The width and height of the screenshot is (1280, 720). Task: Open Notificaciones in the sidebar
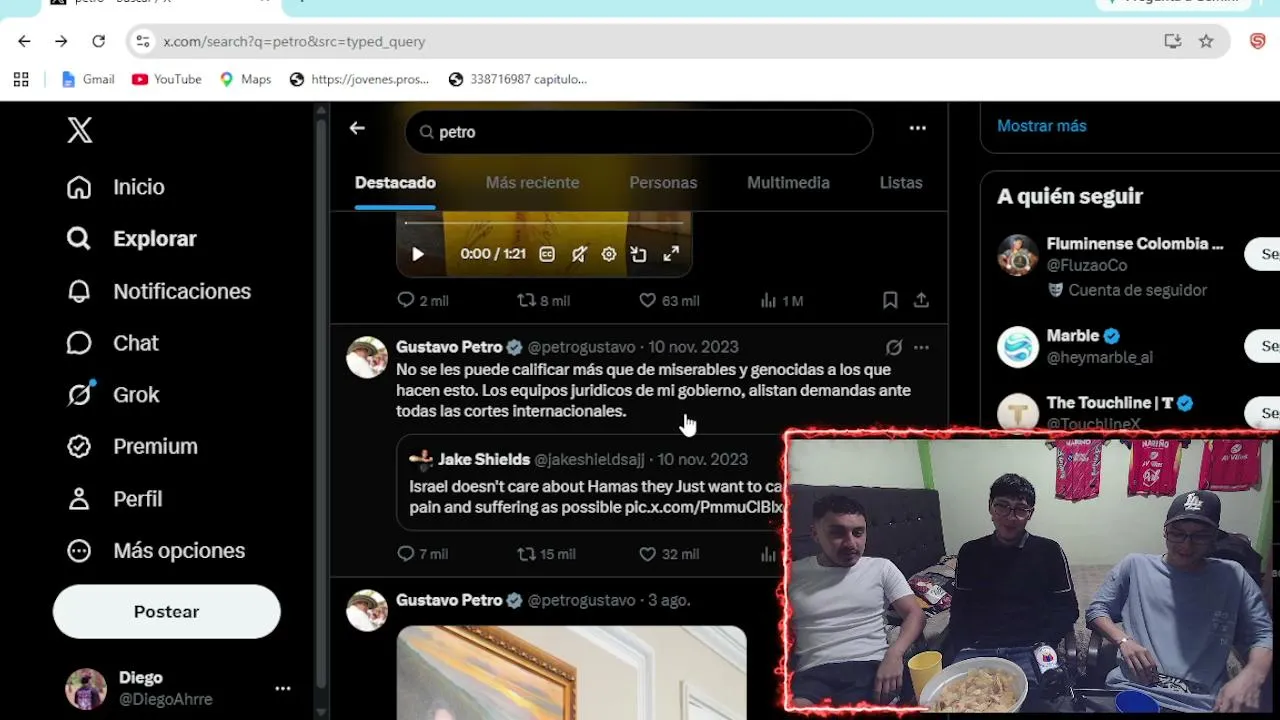[x=158, y=291]
